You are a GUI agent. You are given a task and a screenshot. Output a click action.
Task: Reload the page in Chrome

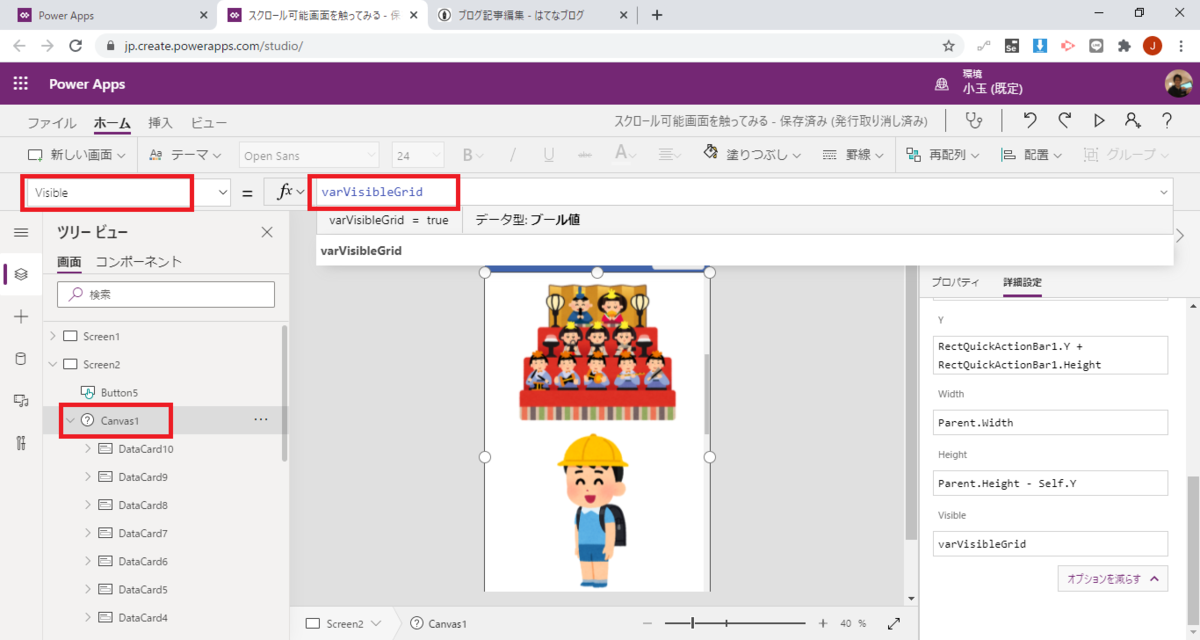[x=76, y=46]
